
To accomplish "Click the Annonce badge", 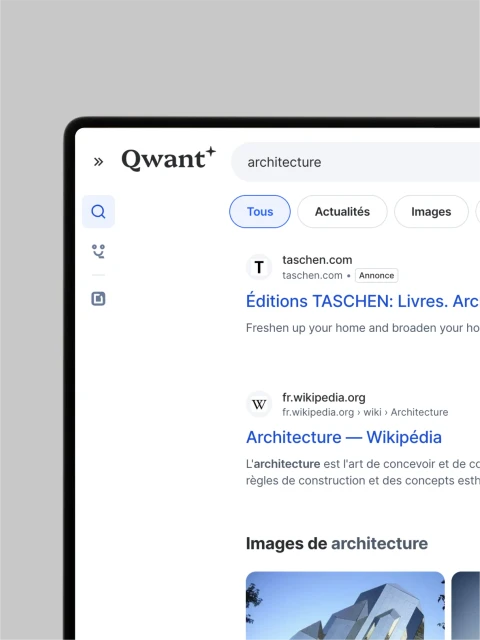I will pos(376,276).
